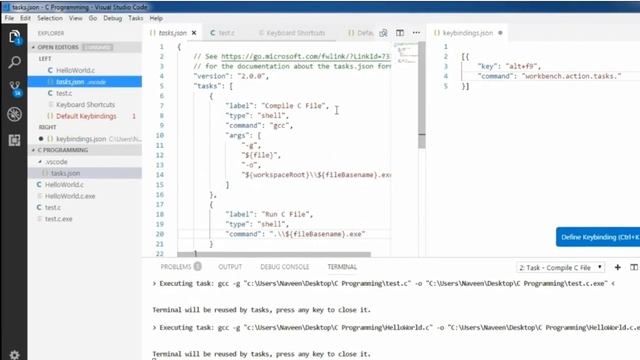Click the unsaved badge in Open Editors header

(x=98, y=47)
